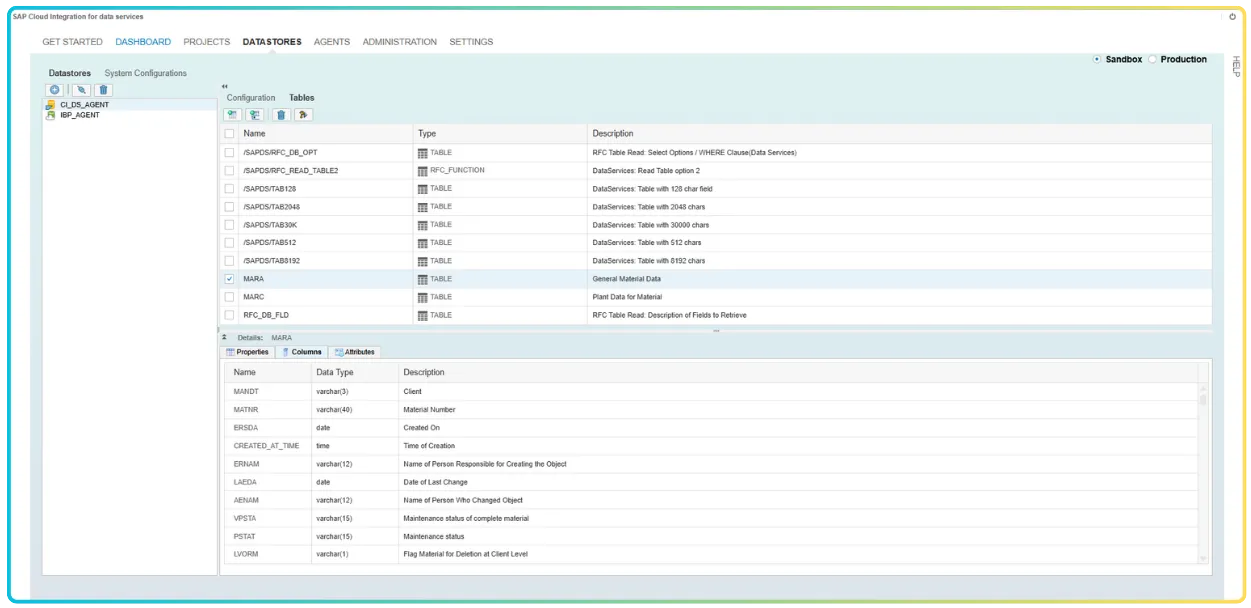Screen dimensions: 1251x608
Task: Add a new datastore with the plus icon
Action: (56, 89)
